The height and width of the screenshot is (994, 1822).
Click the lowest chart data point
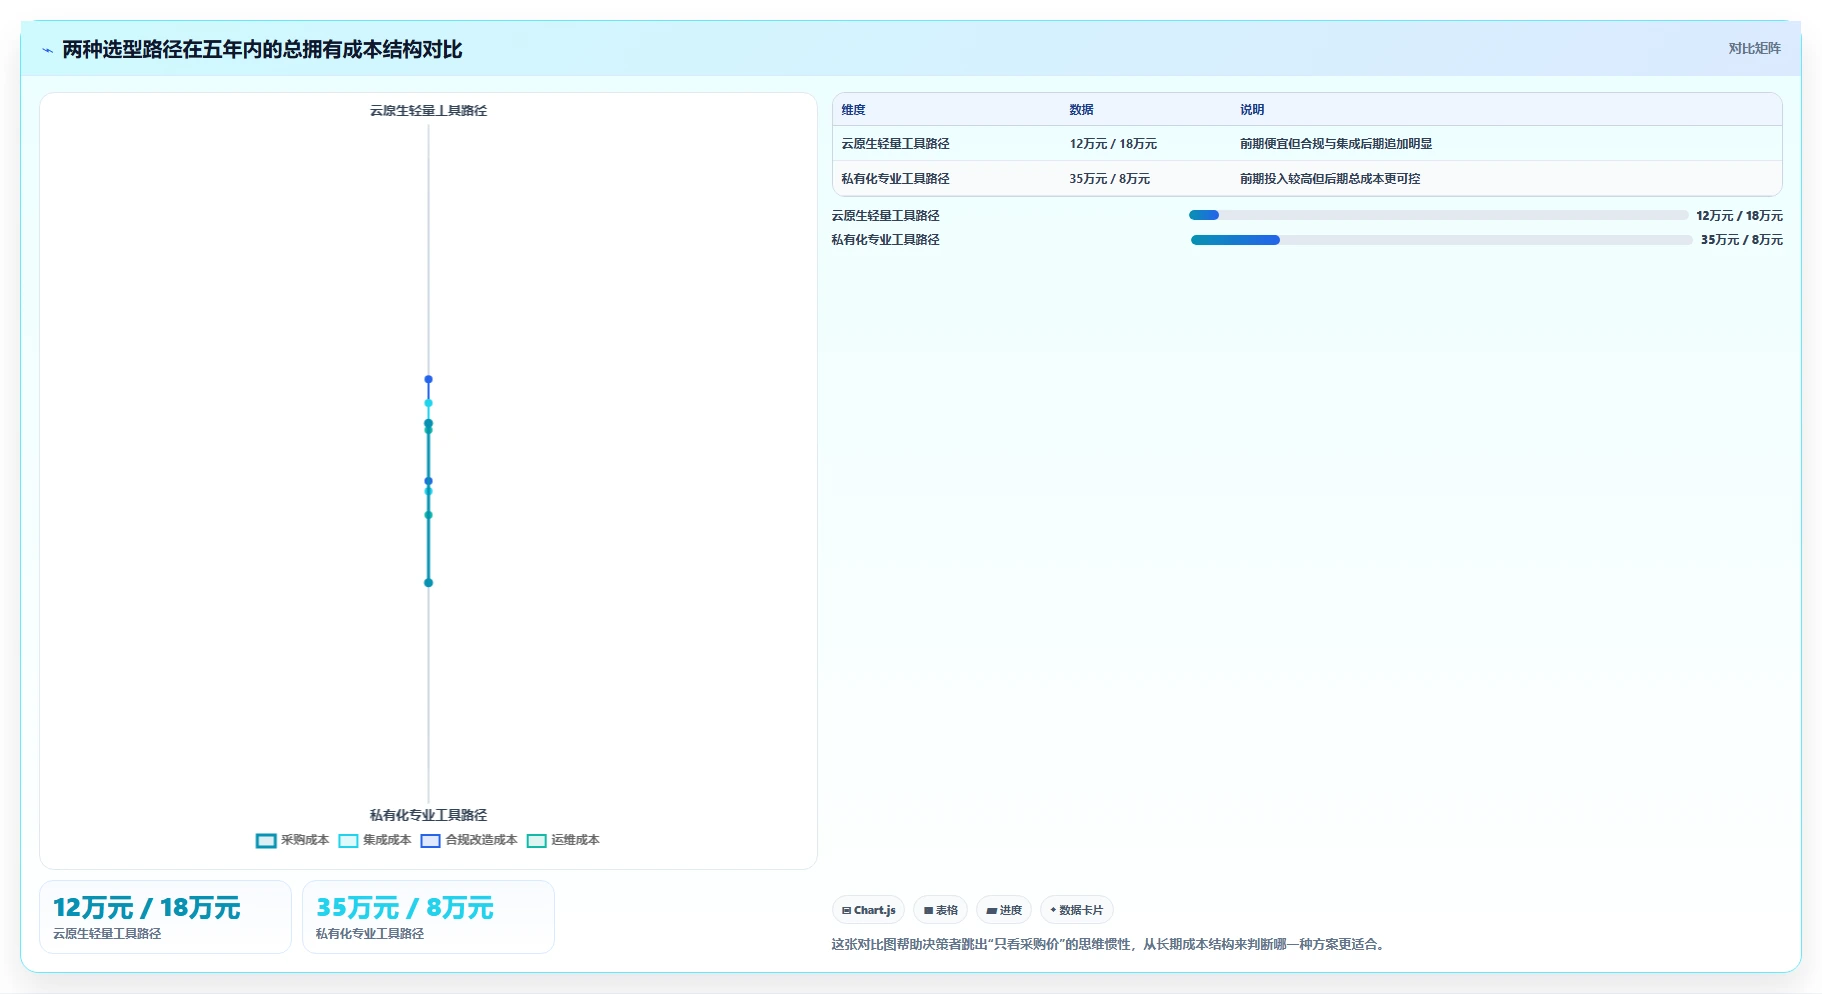tap(428, 582)
